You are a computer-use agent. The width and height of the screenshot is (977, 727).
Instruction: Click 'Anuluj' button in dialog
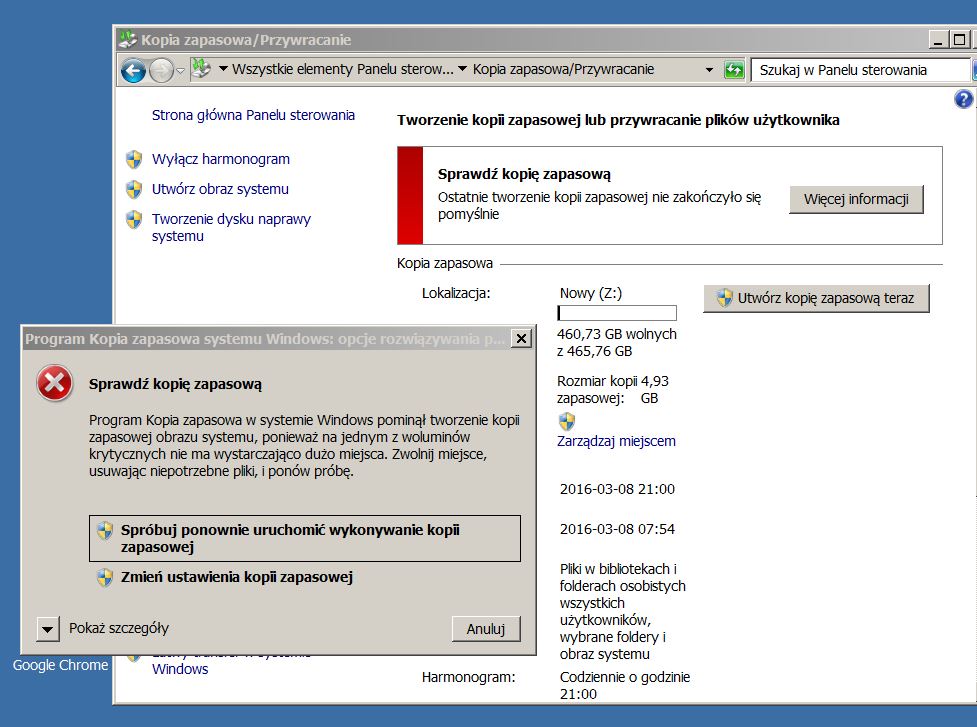486,629
